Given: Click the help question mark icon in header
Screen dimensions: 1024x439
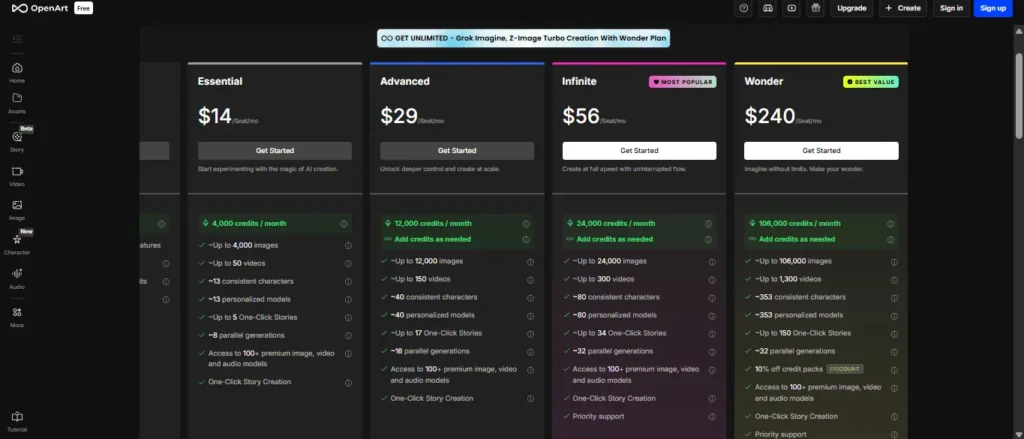Looking at the screenshot, I should (743, 8).
